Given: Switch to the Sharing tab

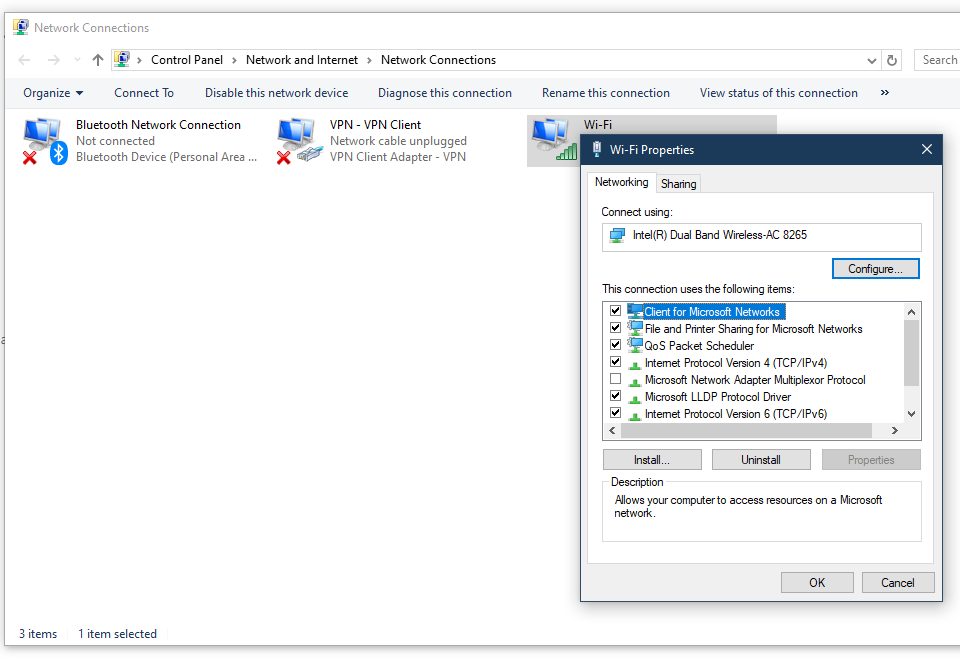Looking at the screenshot, I should (678, 184).
